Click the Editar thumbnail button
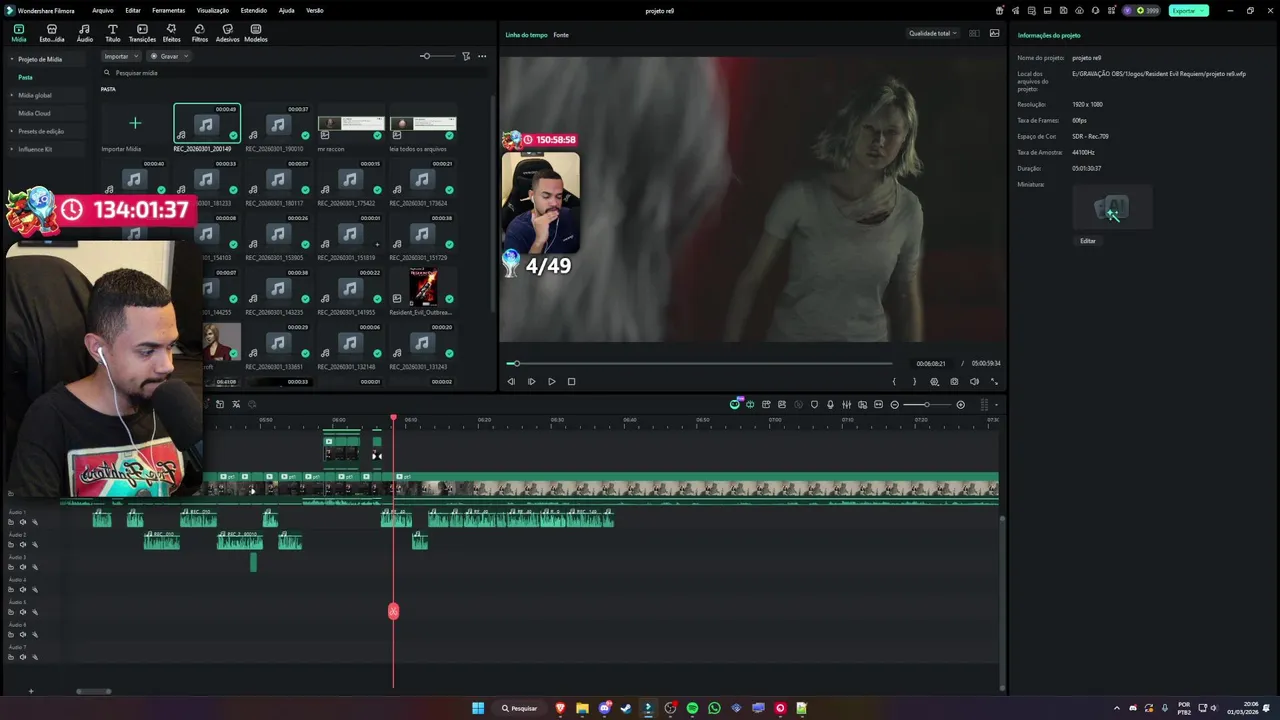Screen dimensions: 1280x720 [1088, 241]
